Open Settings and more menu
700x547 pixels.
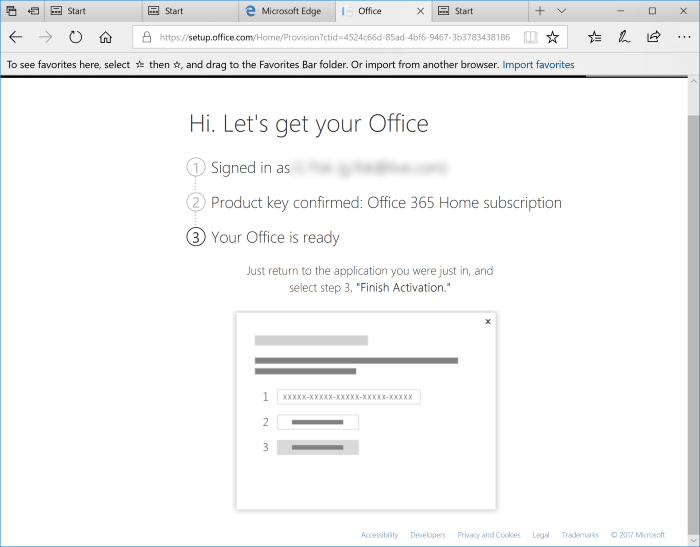pos(684,37)
